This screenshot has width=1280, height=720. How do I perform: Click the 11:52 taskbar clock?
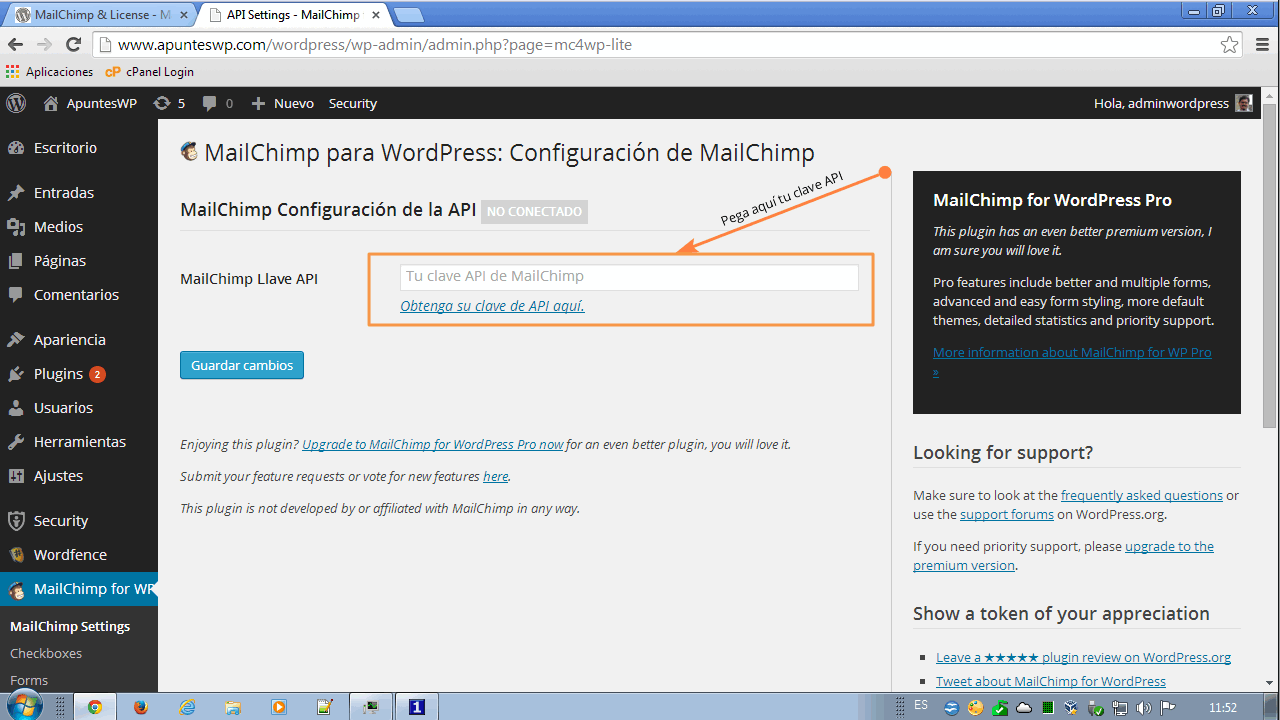[1222, 707]
